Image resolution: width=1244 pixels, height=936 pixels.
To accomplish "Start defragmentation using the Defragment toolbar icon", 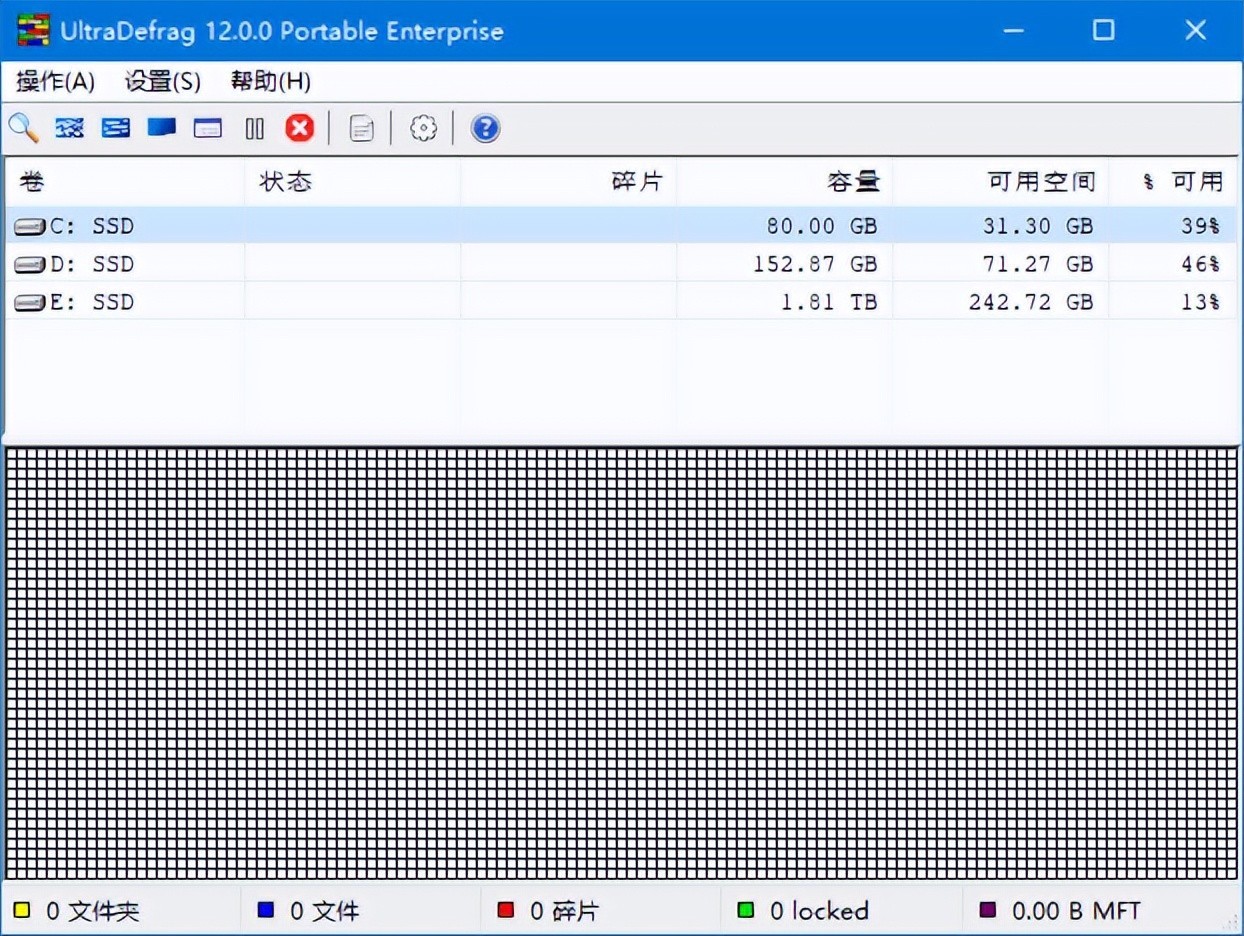I will tap(69, 128).
